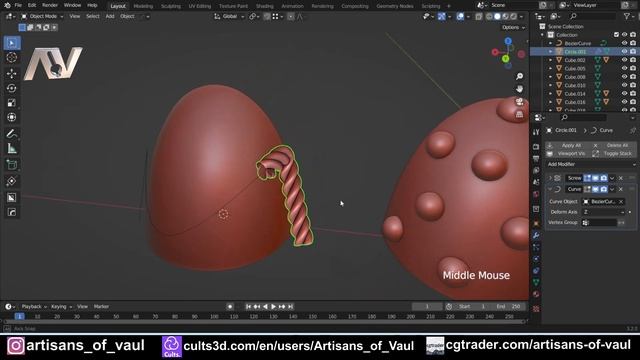Open the outliner filter dropdown
The image size is (640, 360).
click(x=629, y=16)
